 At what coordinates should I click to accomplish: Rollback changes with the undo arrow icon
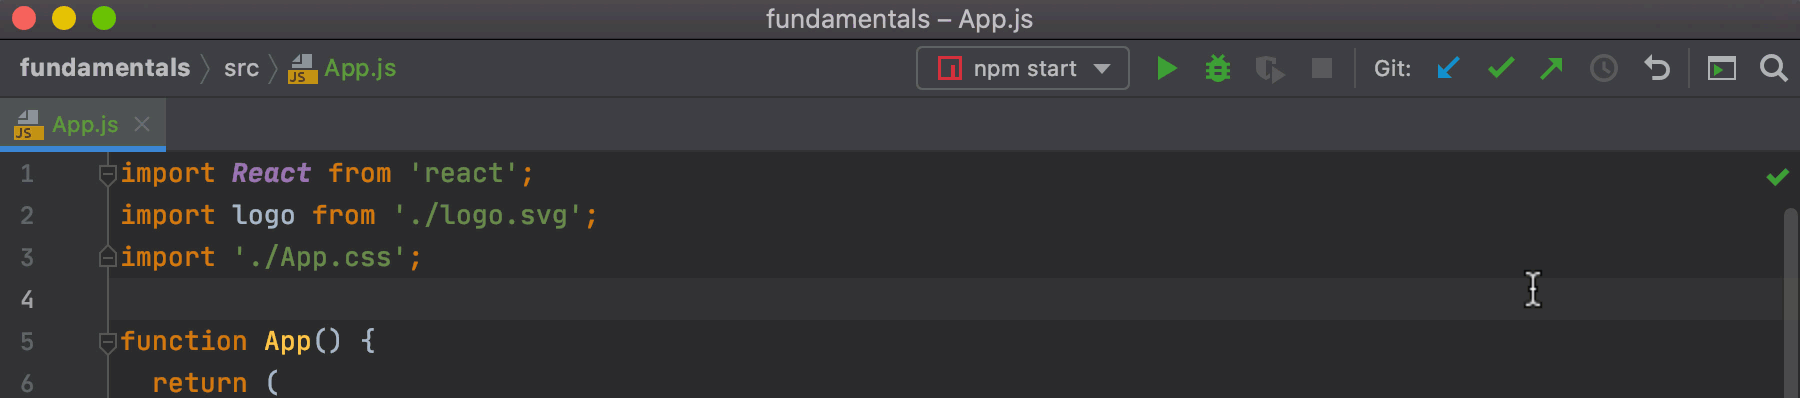(1657, 68)
